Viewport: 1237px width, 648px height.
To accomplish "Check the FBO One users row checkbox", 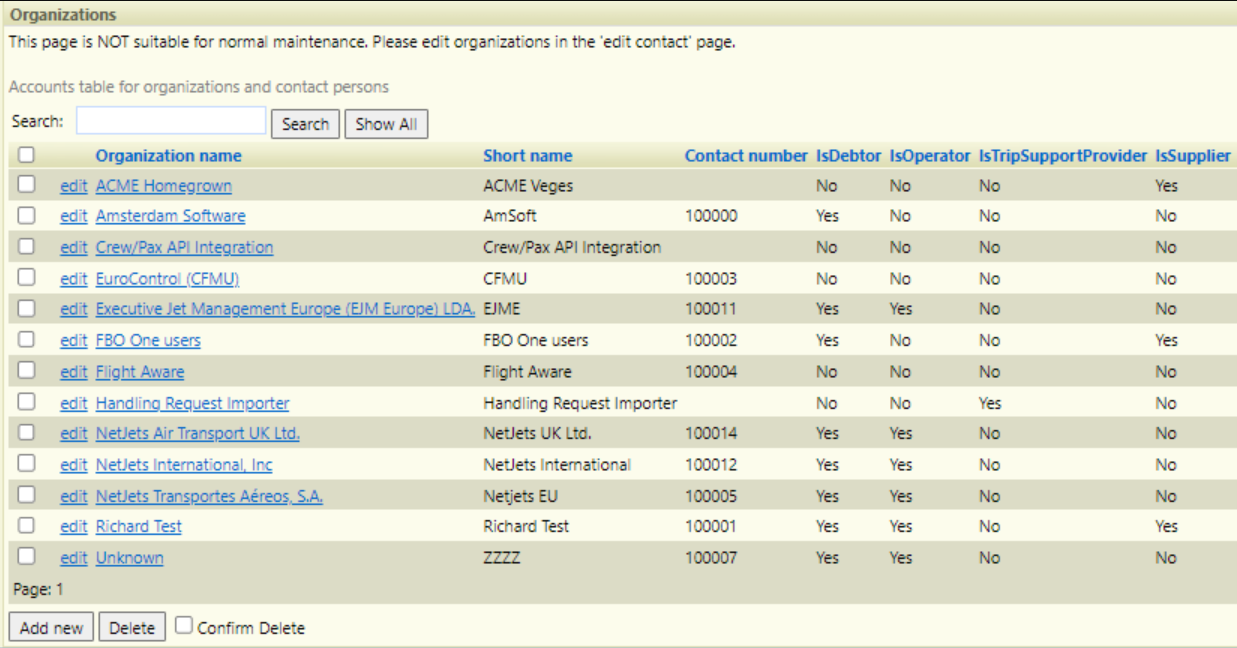I will pyautogui.click(x=26, y=339).
